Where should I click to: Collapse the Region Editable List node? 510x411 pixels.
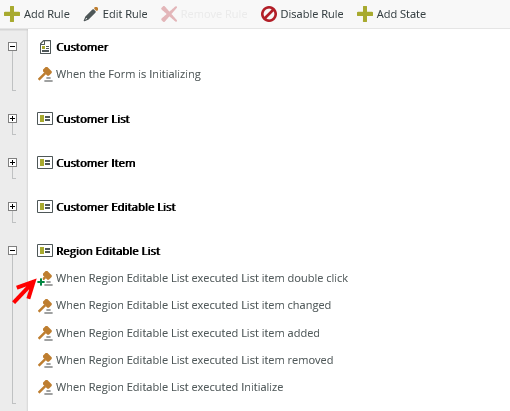(13, 250)
